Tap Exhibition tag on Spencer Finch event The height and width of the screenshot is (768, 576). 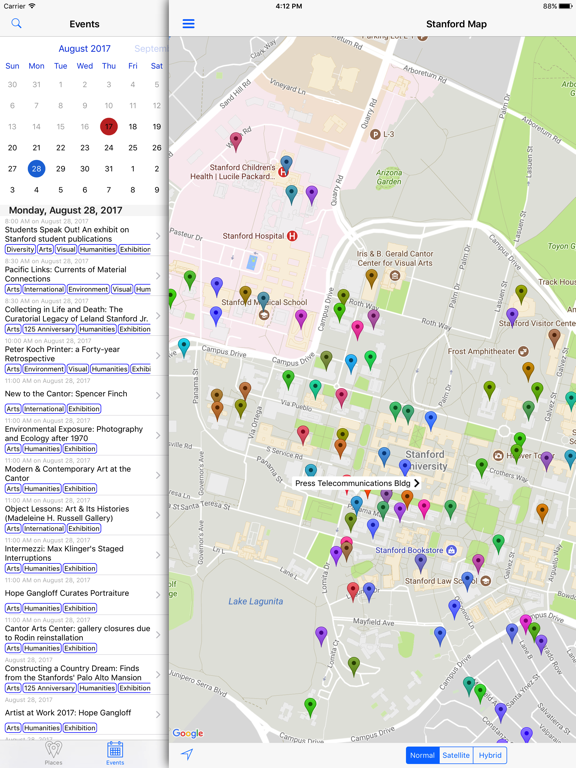[84, 408]
